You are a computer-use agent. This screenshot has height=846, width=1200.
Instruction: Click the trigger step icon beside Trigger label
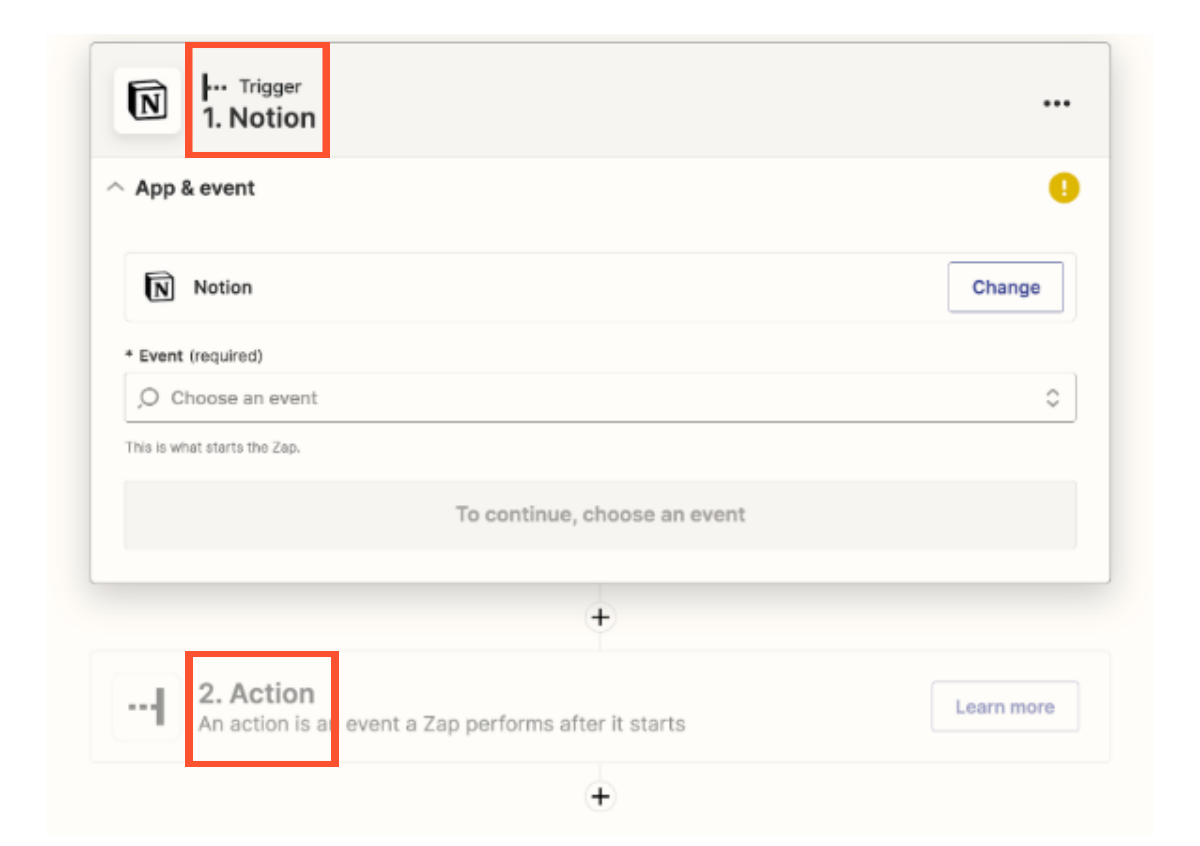pos(215,87)
